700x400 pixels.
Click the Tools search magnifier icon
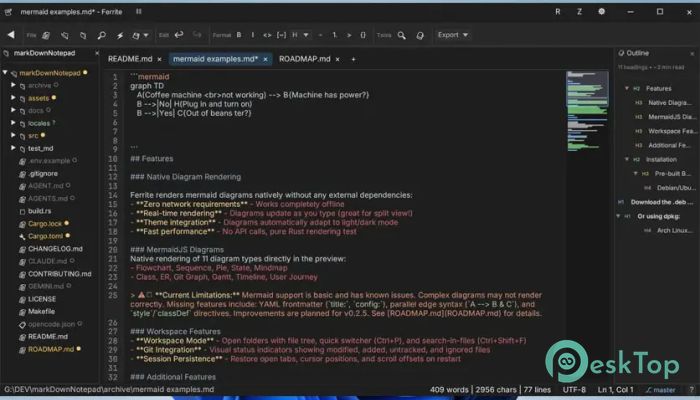pyautogui.click(x=401, y=35)
